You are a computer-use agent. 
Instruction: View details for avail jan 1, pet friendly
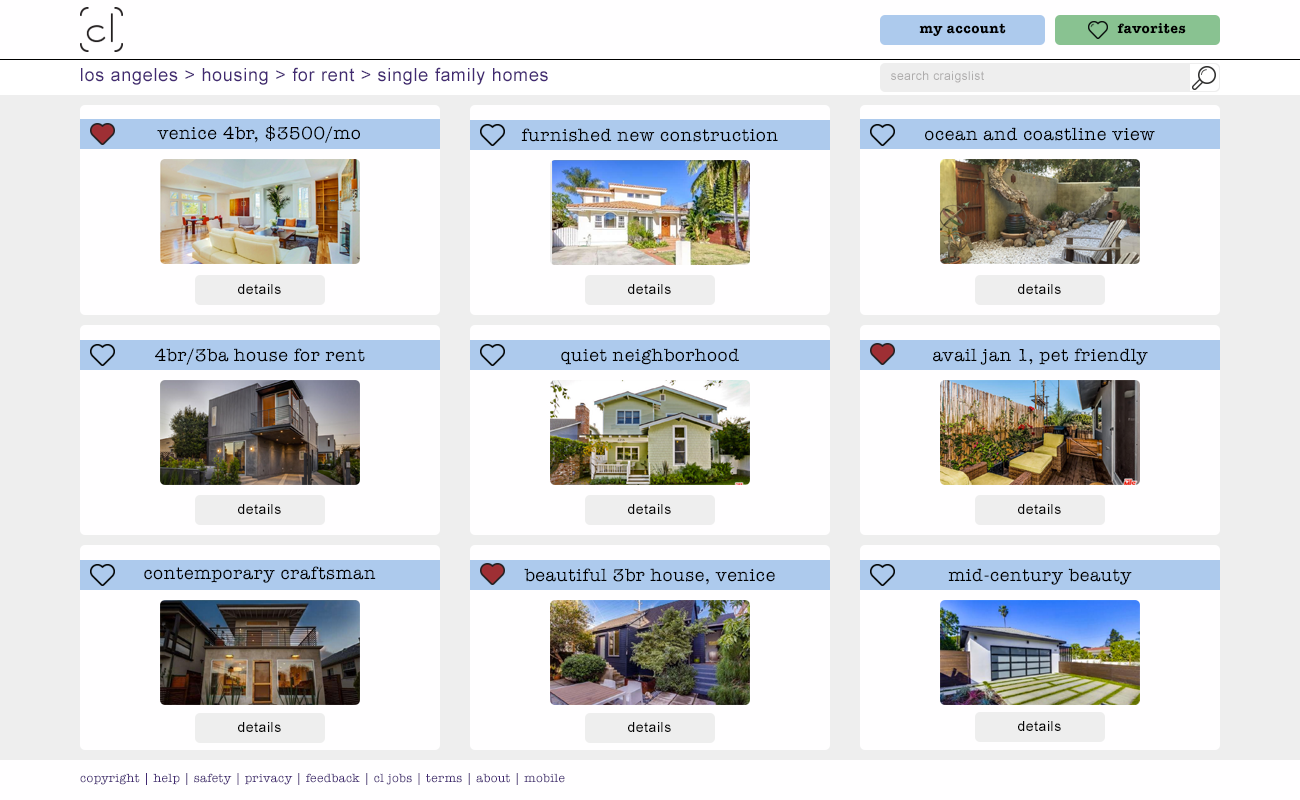[x=1040, y=510]
